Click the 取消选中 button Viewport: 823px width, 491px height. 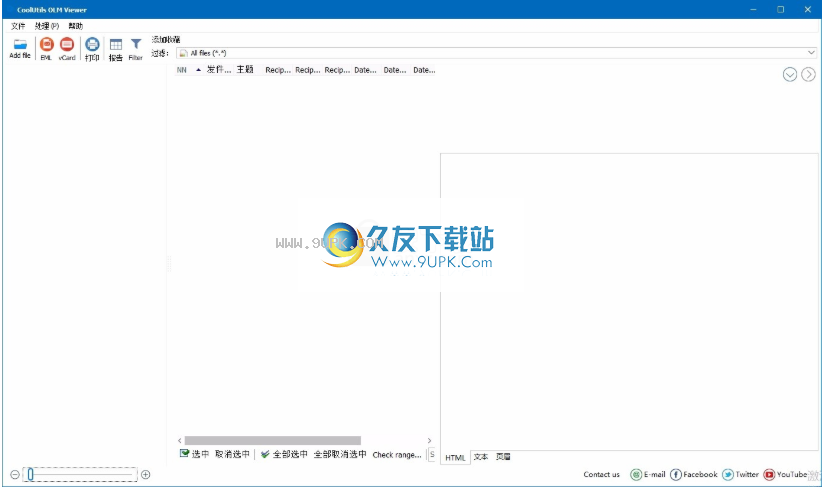(x=233, y=454)
